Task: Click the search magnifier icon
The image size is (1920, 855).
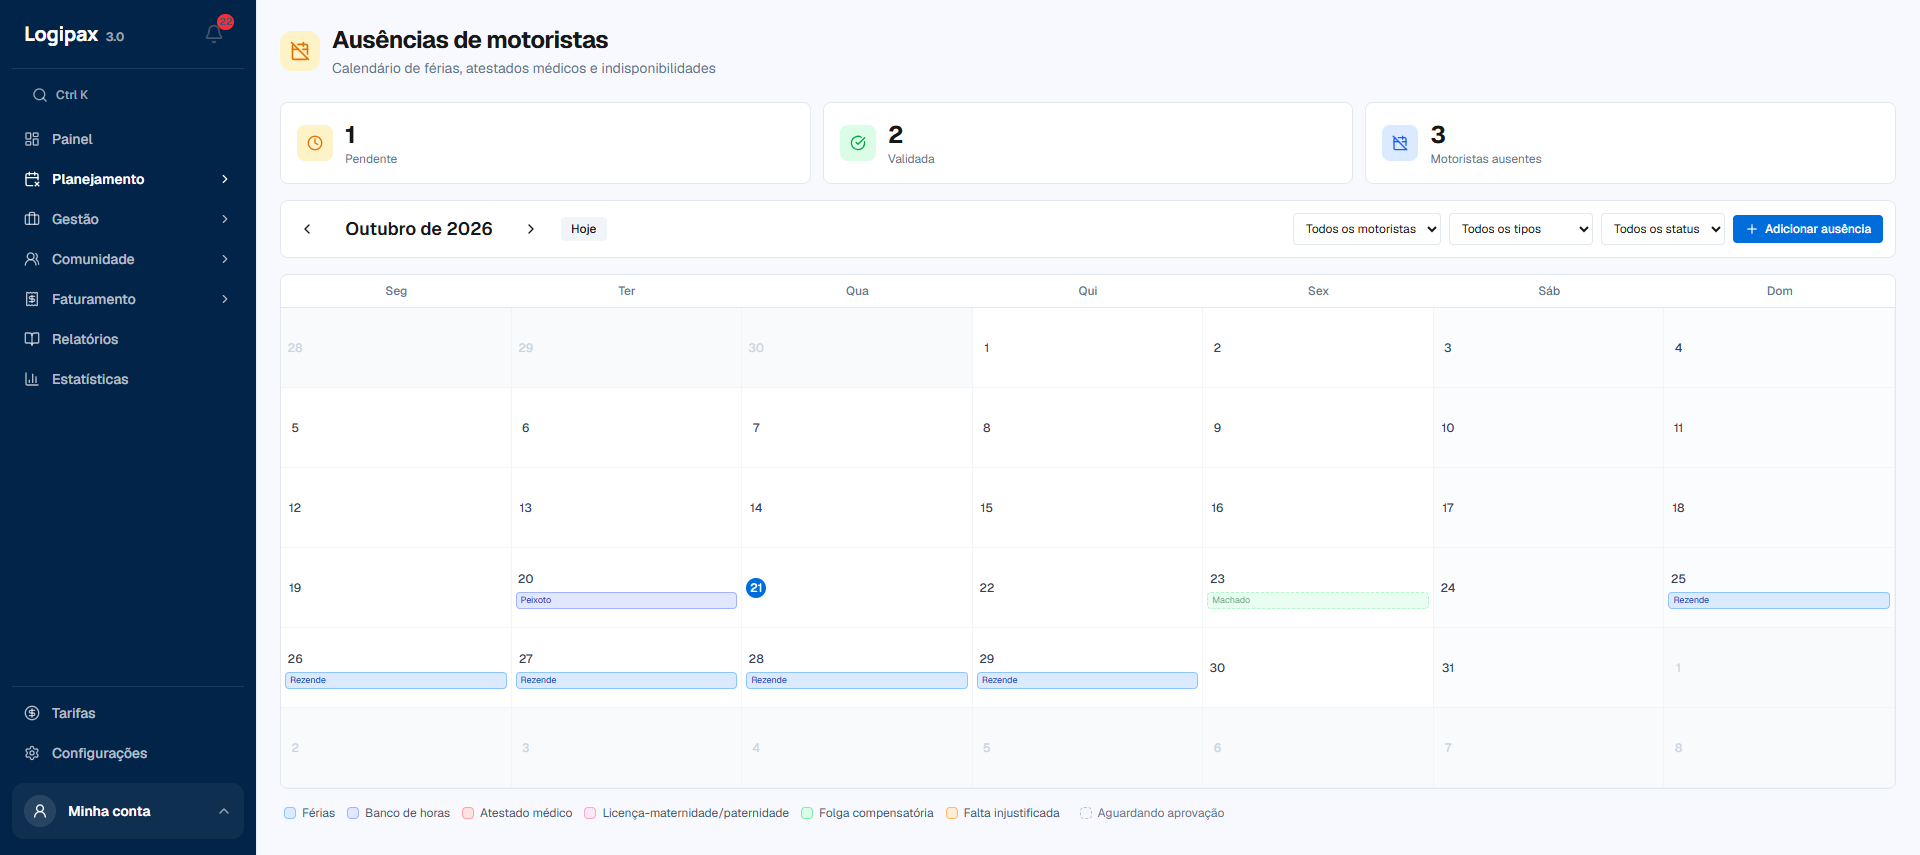Action: pyautogui.click(x=40, y=95)
